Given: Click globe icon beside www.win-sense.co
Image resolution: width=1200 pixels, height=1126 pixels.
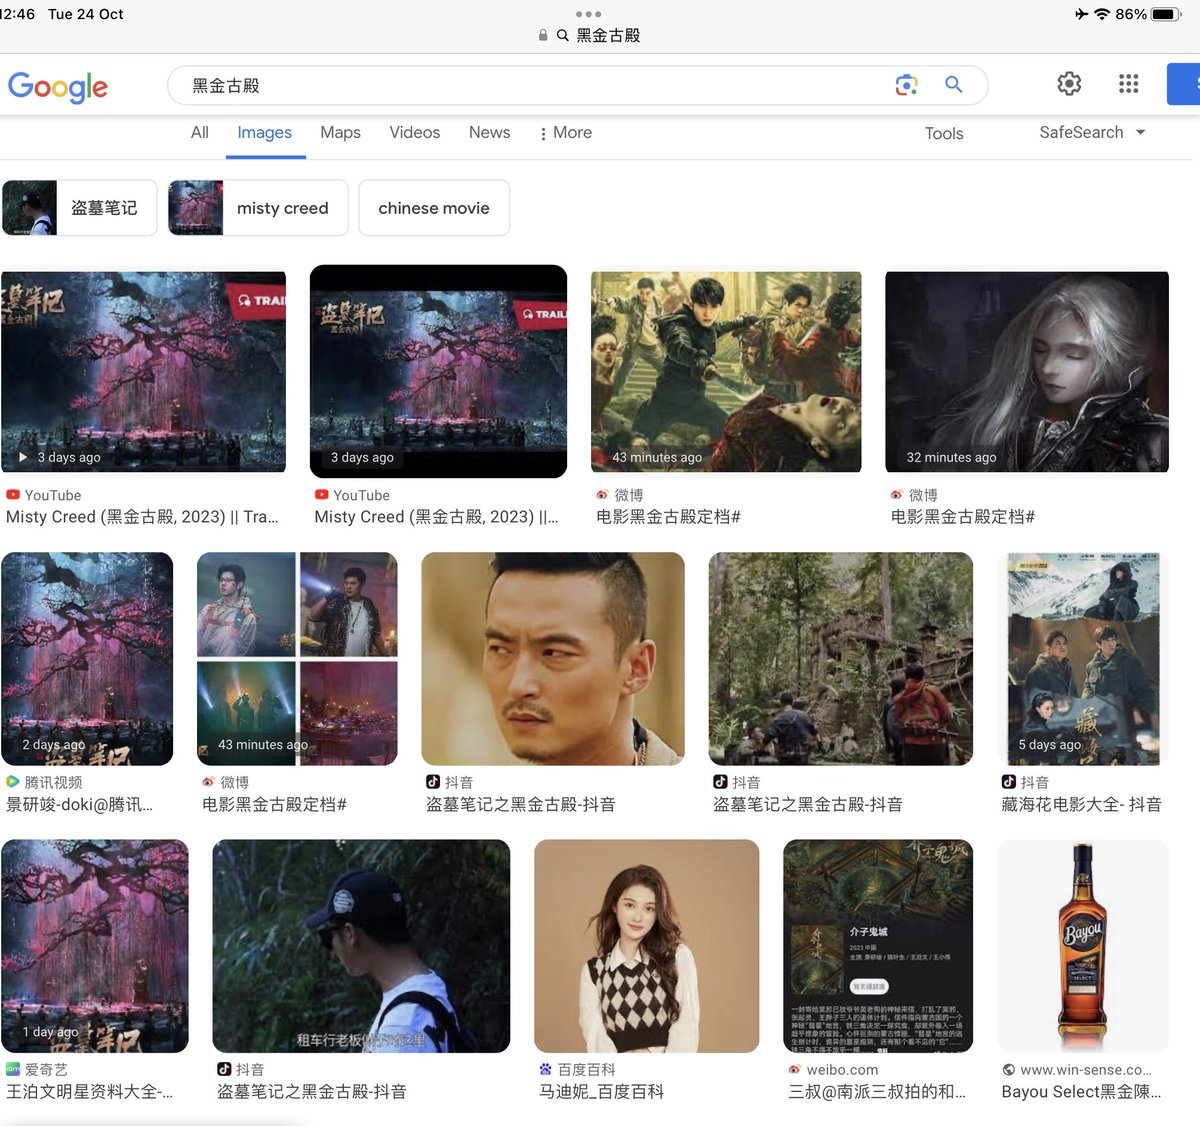Looking at the screenshot, I should [1008, 1069].
